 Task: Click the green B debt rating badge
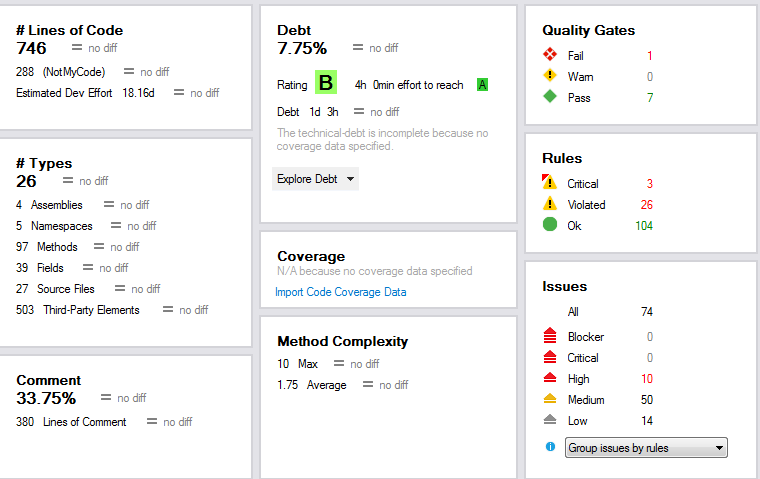click(326, 82)
